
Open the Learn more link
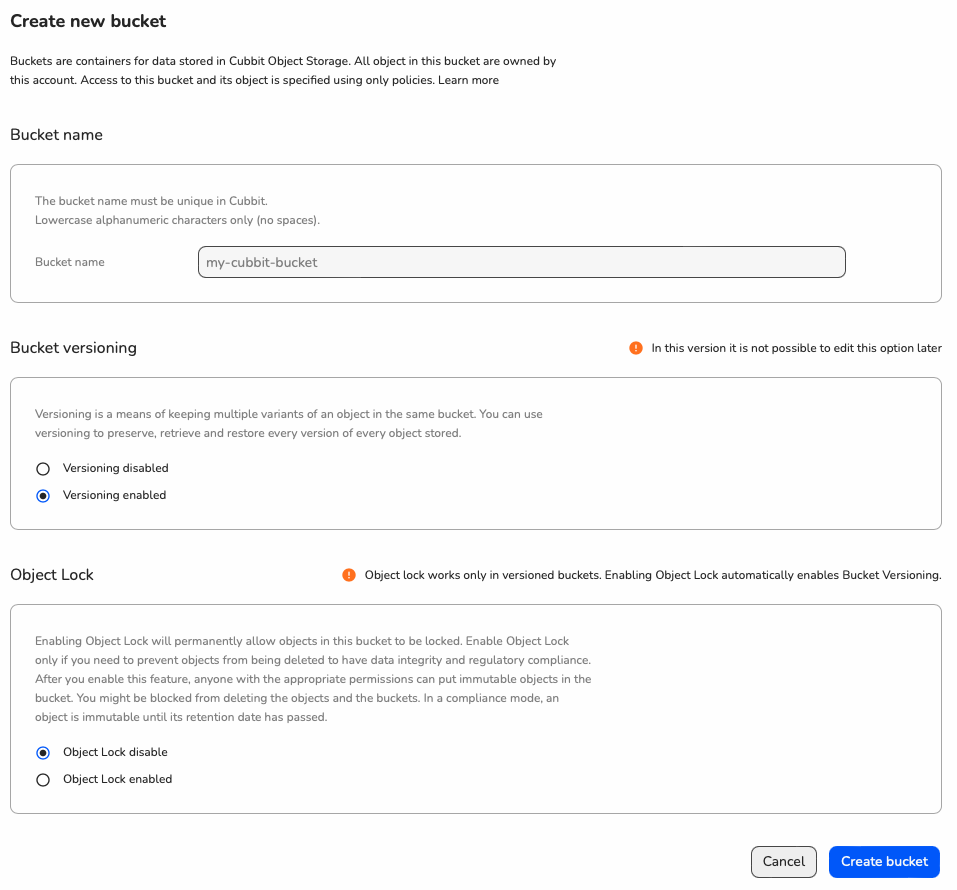tap(468, 80)
